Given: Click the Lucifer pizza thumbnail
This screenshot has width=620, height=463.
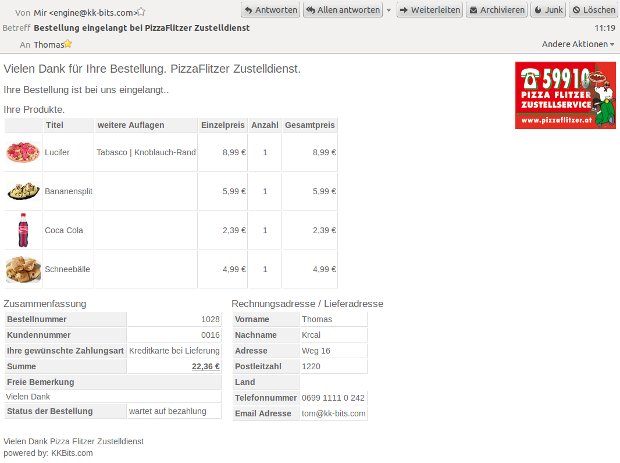Looking at the screenshot, I should (23, 152).
